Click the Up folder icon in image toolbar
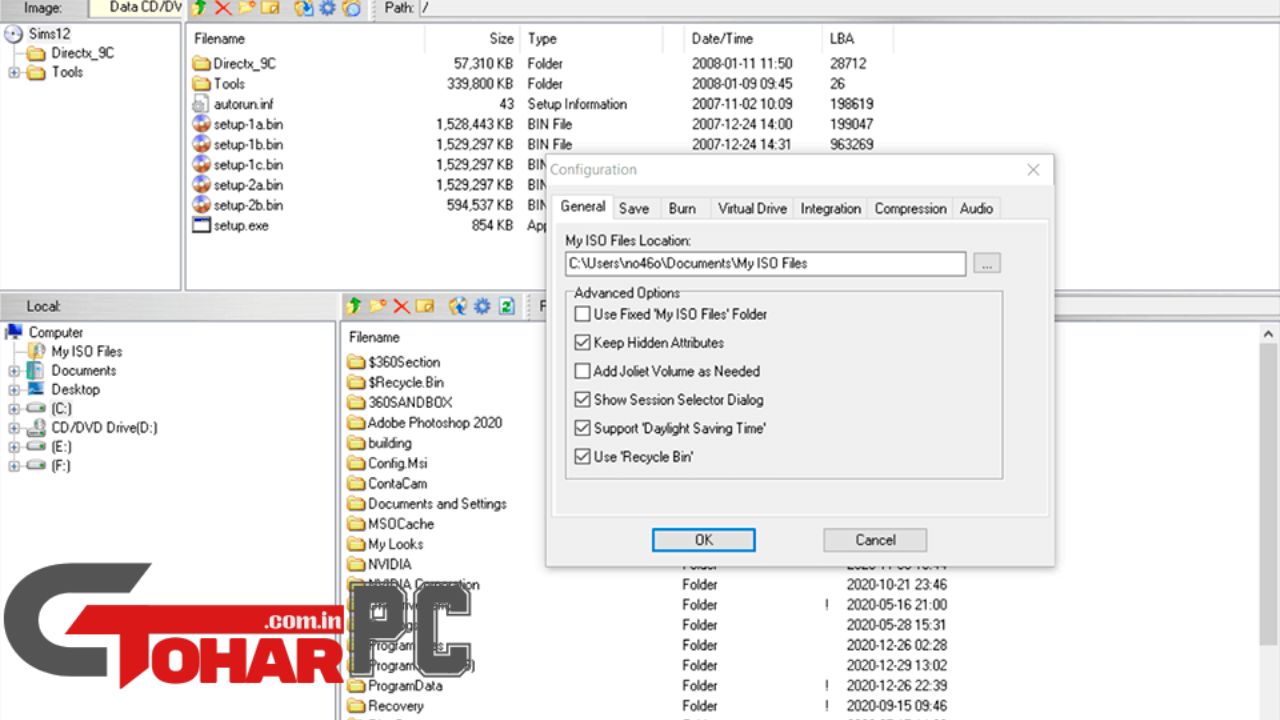Screen dimensions: 1280x720 (x=199, y=8)
